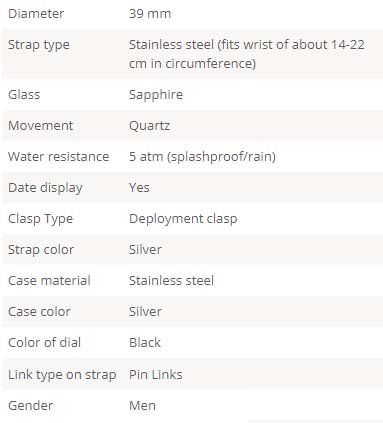Click the Men gender value

tap(142, 406)
